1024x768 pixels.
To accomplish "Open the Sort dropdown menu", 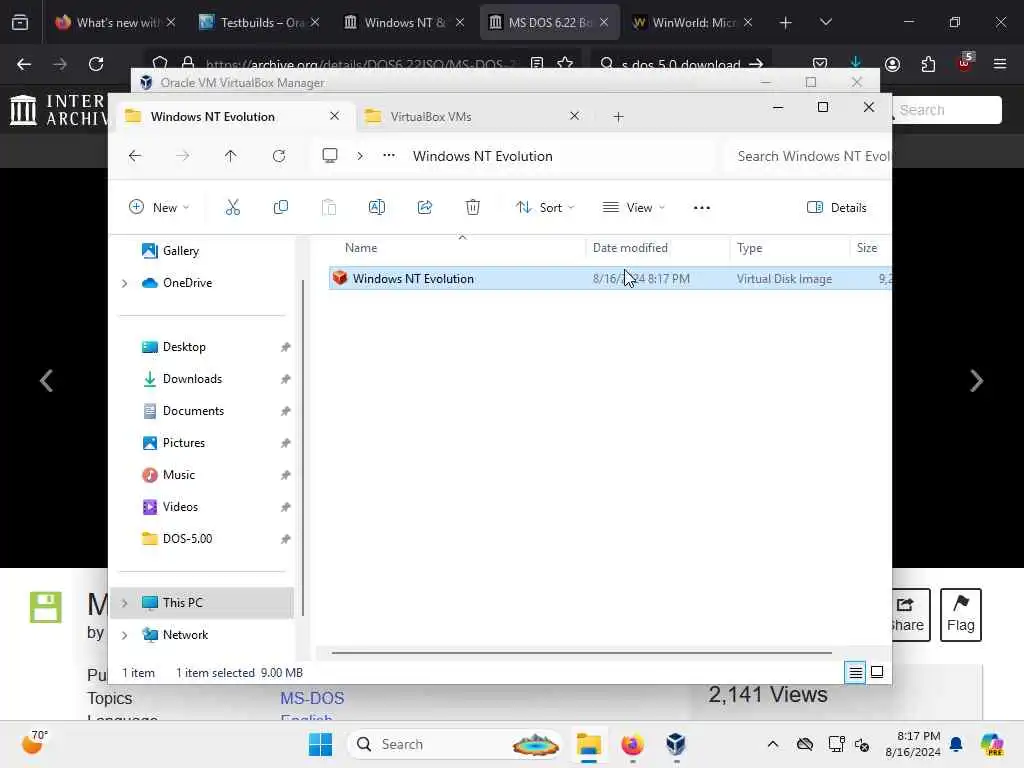I will pos(545,208).
